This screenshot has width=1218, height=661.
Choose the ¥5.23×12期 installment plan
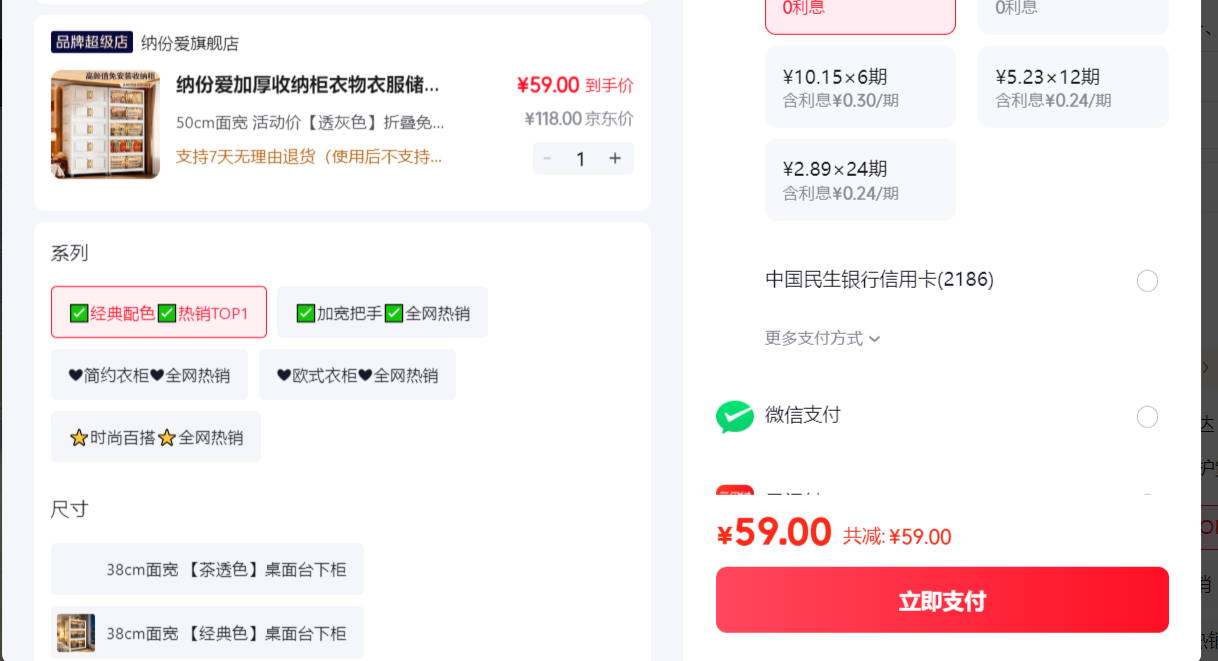pos(1073,87)
